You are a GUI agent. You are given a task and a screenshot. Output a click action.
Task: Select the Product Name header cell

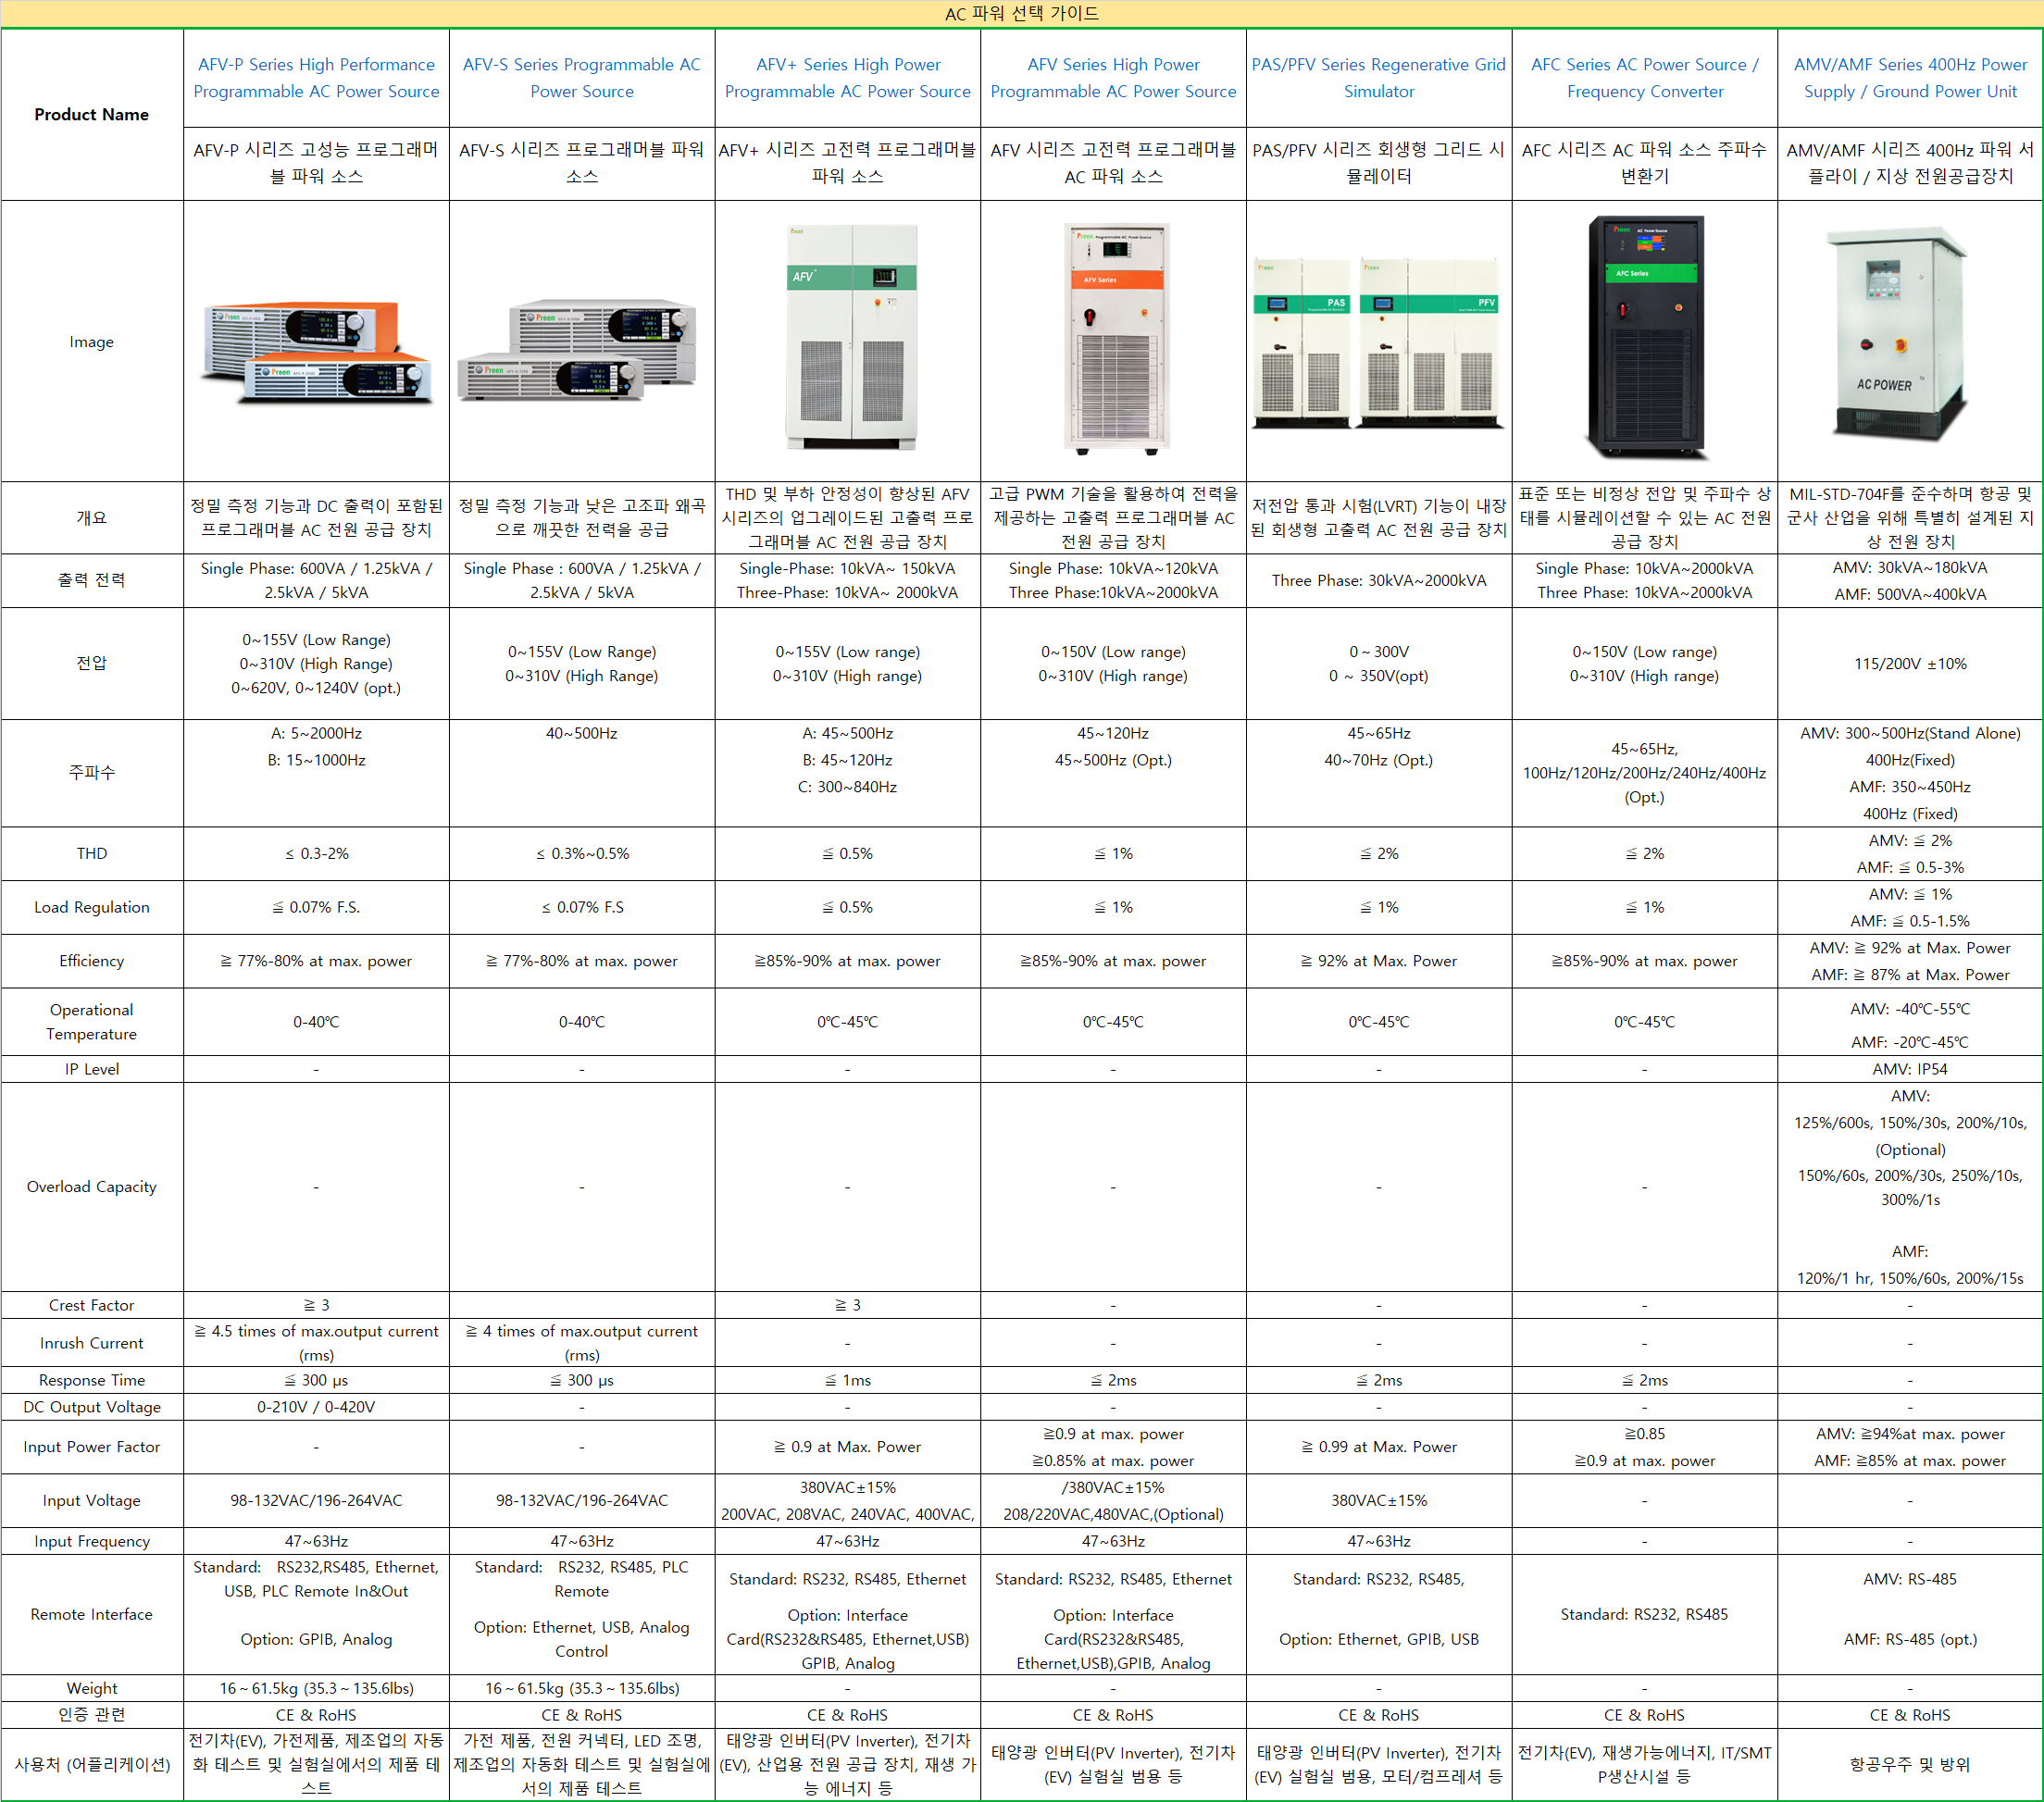(x=92, y=114)
